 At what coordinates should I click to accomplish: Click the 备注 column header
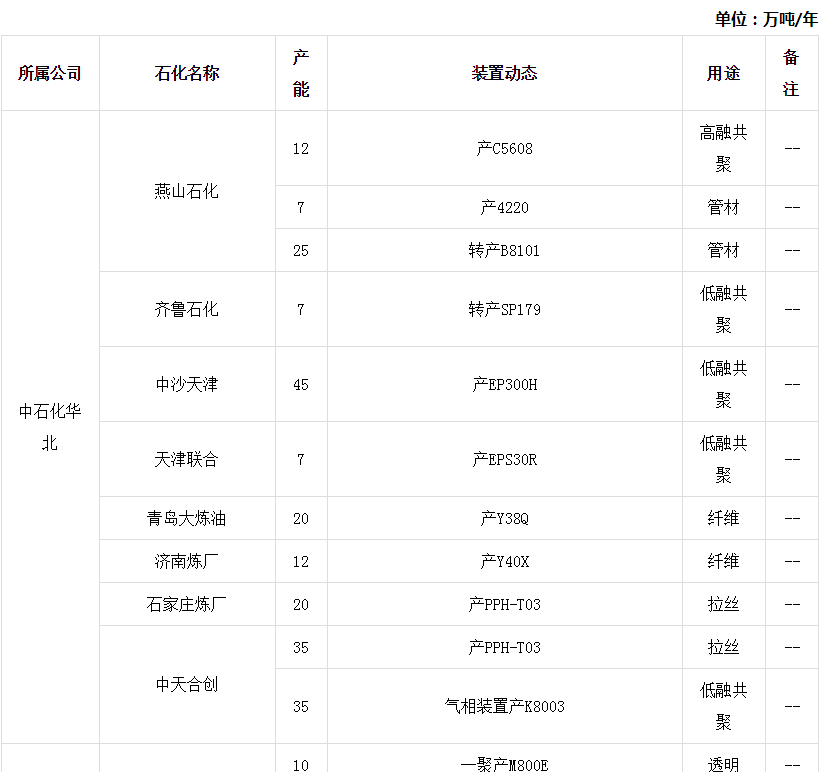pos(791,73)
